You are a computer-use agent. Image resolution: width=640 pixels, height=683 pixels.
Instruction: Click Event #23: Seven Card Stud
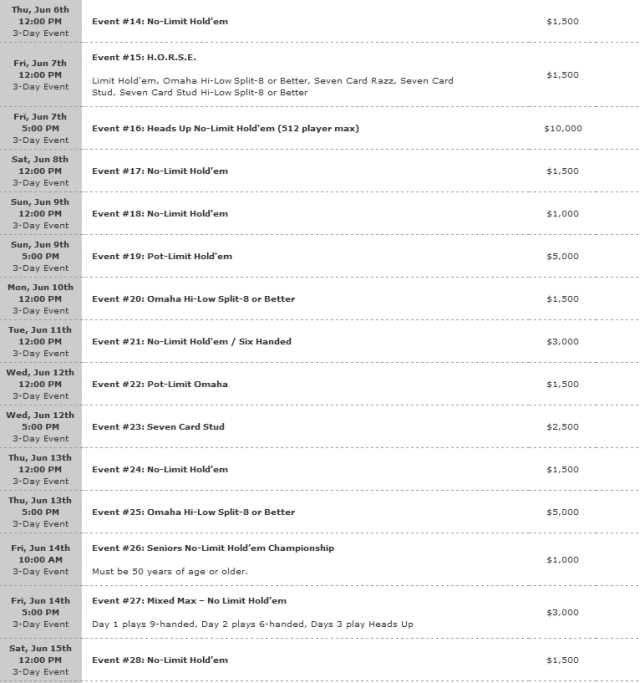[x=158, y=427]
